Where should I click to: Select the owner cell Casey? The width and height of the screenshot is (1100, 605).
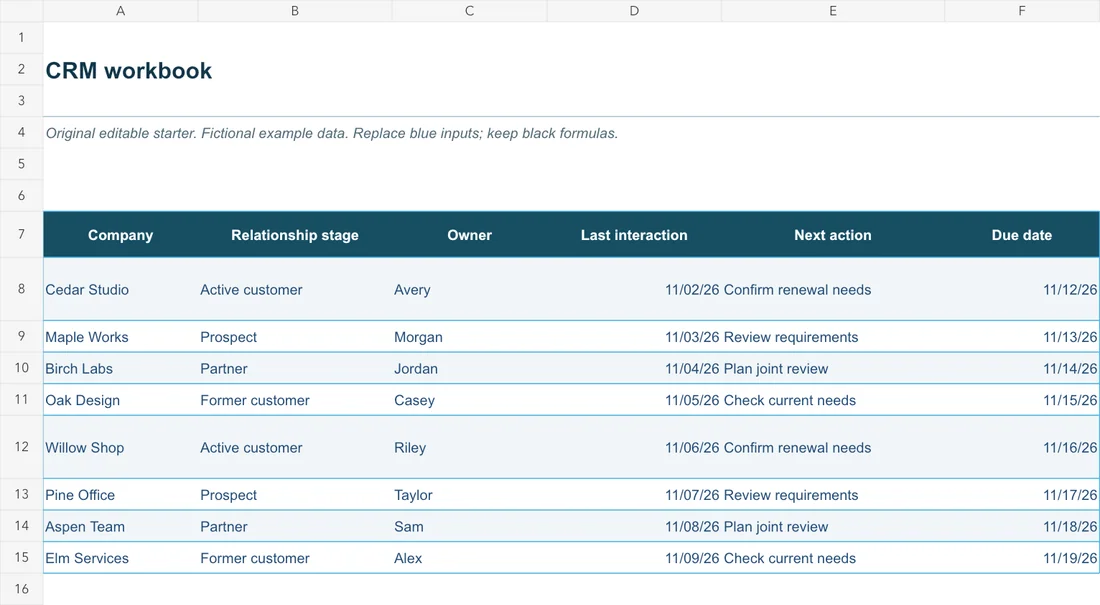469,400
